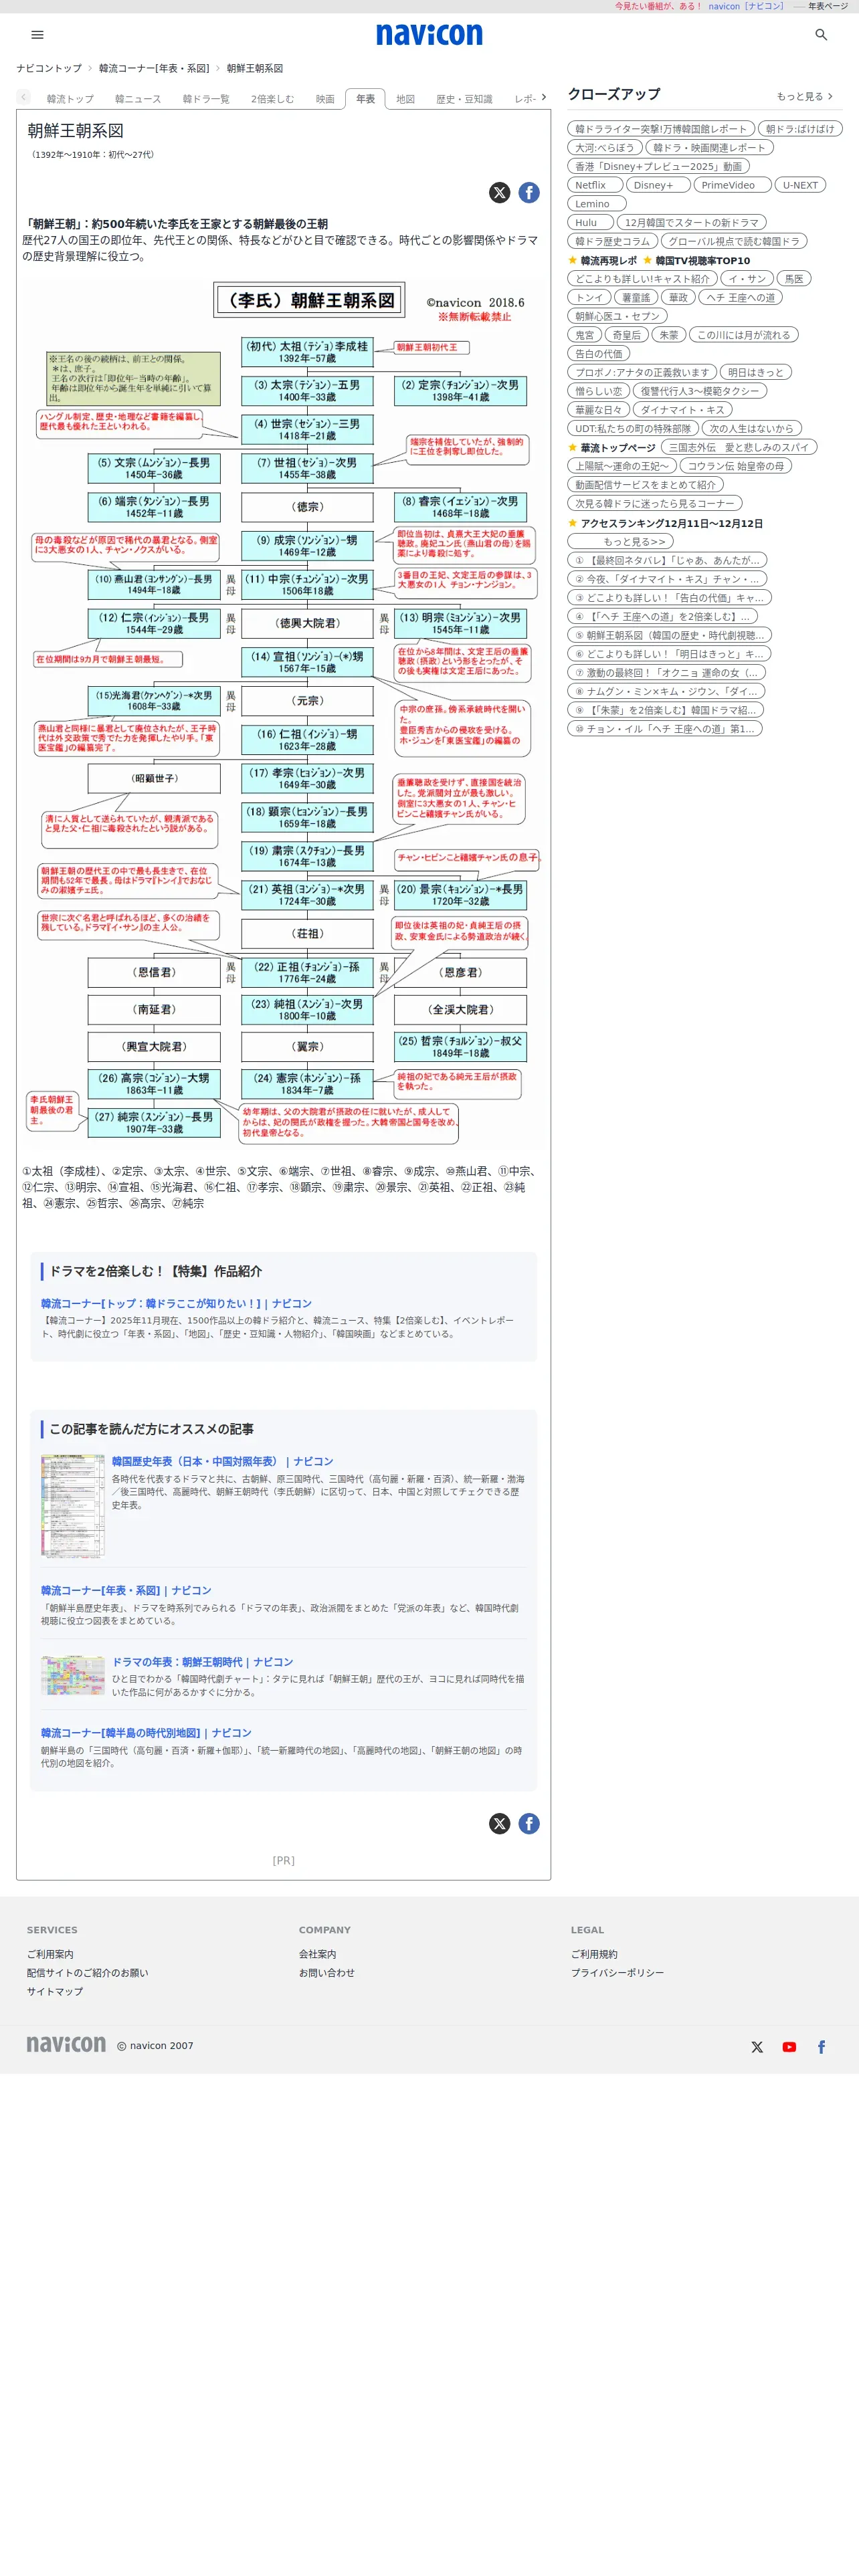Open the 奇皇后 tag

[627, 335]
